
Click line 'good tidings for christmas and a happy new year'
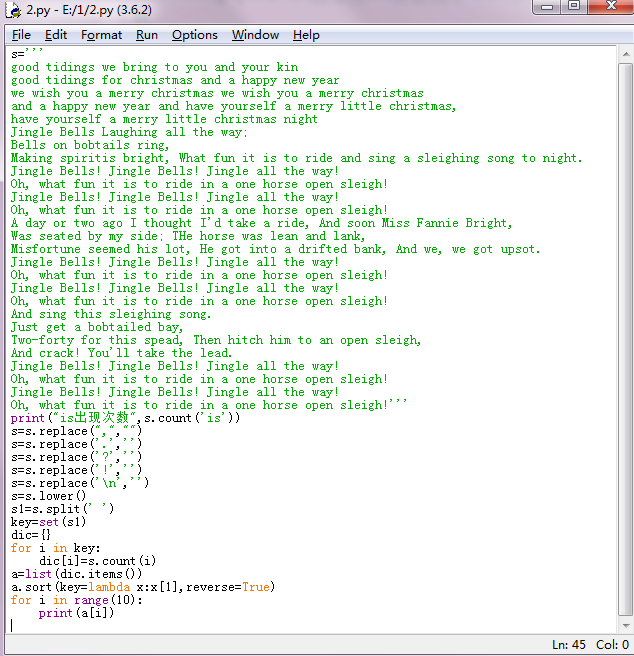[175, 80]
